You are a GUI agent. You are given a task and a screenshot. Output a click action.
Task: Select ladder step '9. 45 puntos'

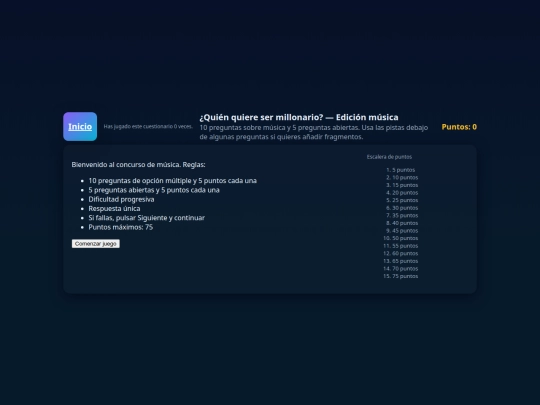pyautogui.click(x=402, y=230)
